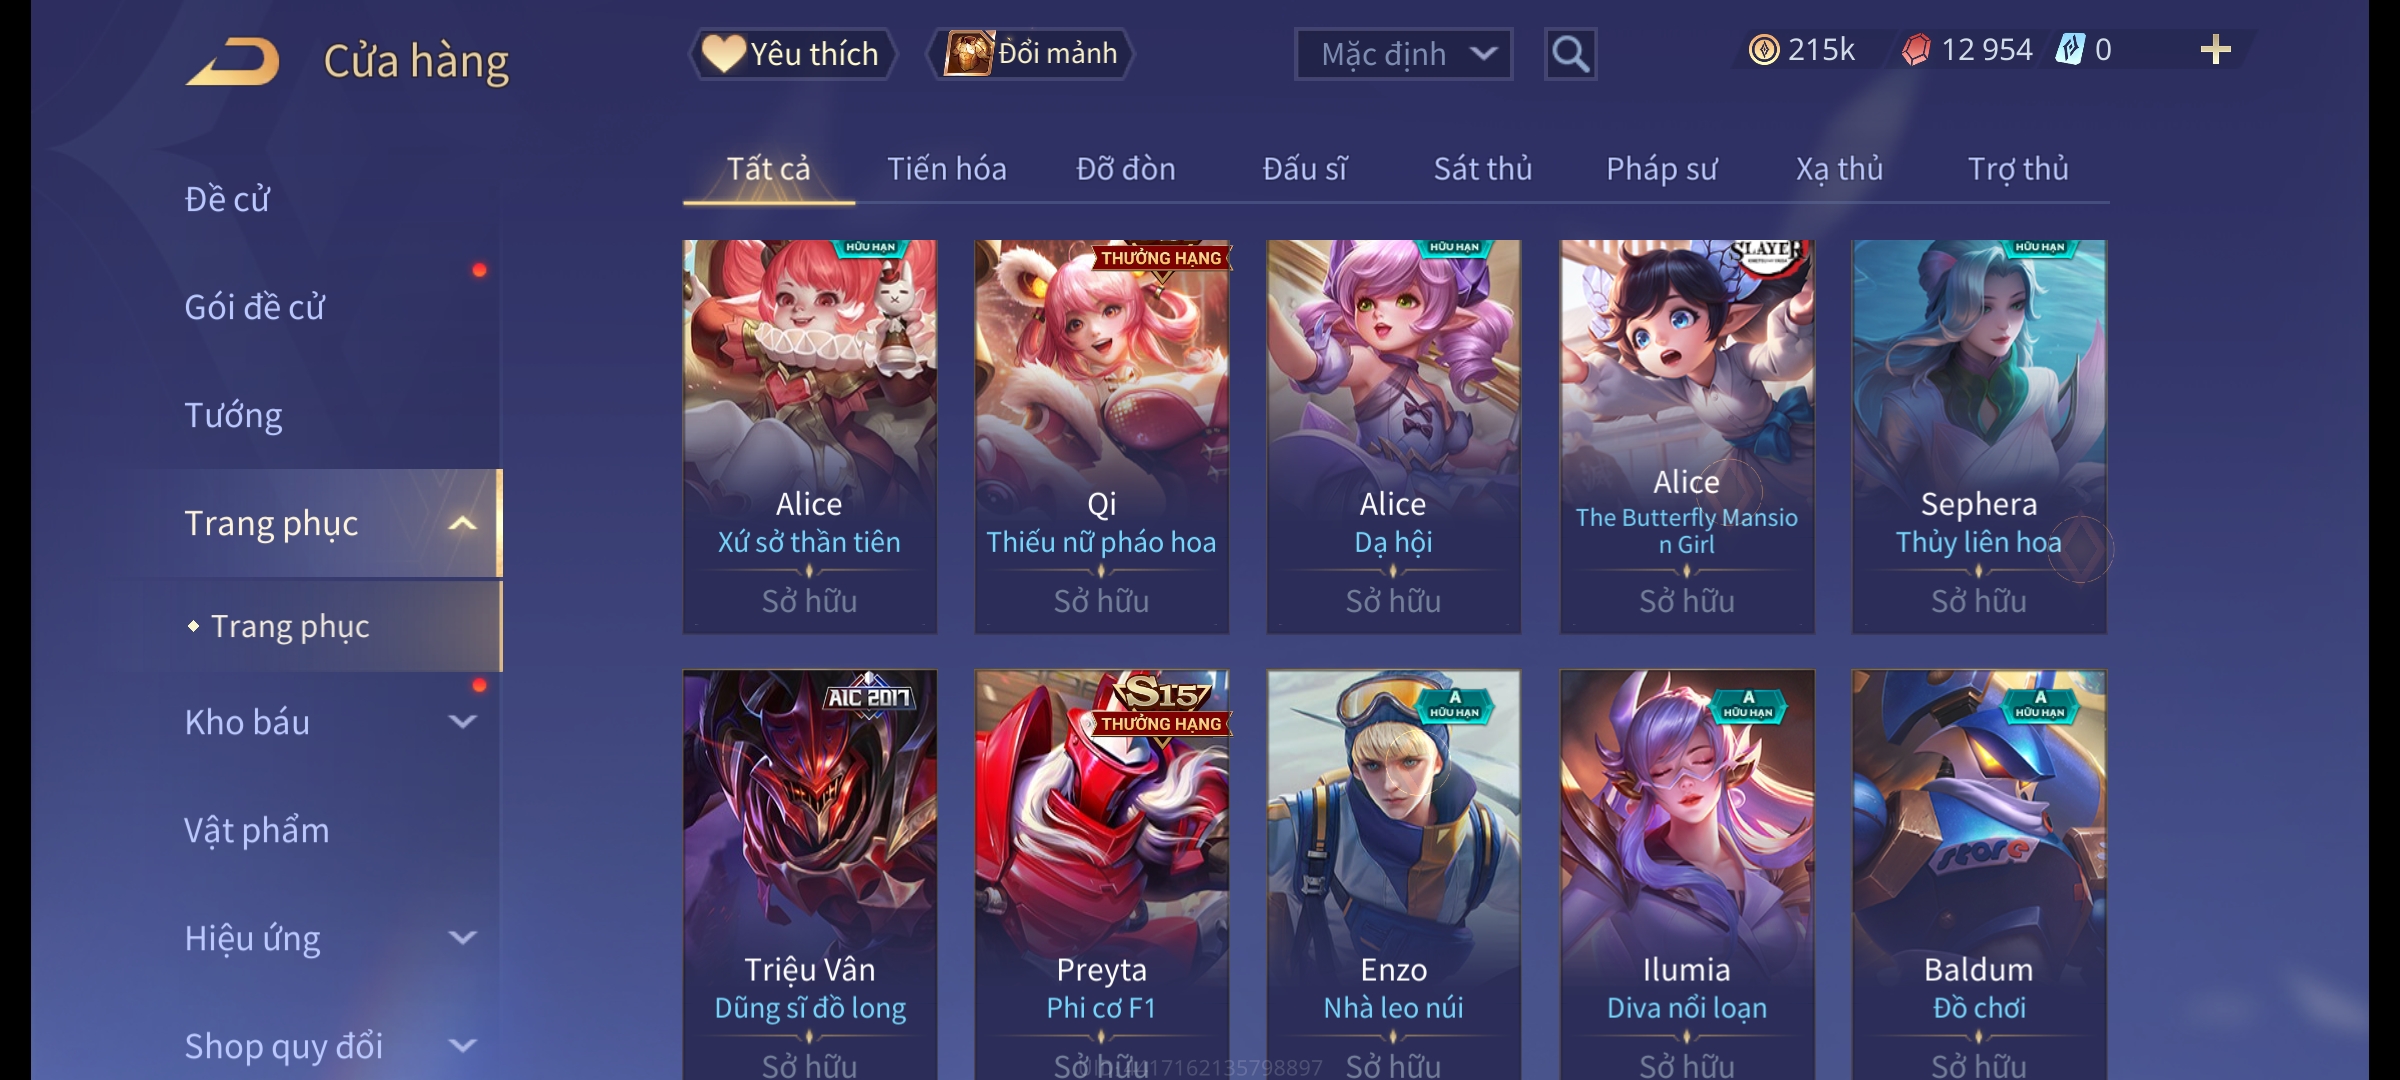
Task: Select the Sephera Thủy liên hoa skin card
Action: click(x=1979, y=436)
